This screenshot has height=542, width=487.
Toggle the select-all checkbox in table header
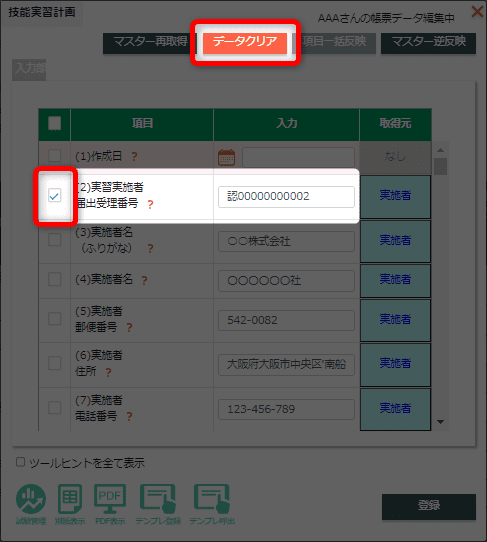click(55, 123)
